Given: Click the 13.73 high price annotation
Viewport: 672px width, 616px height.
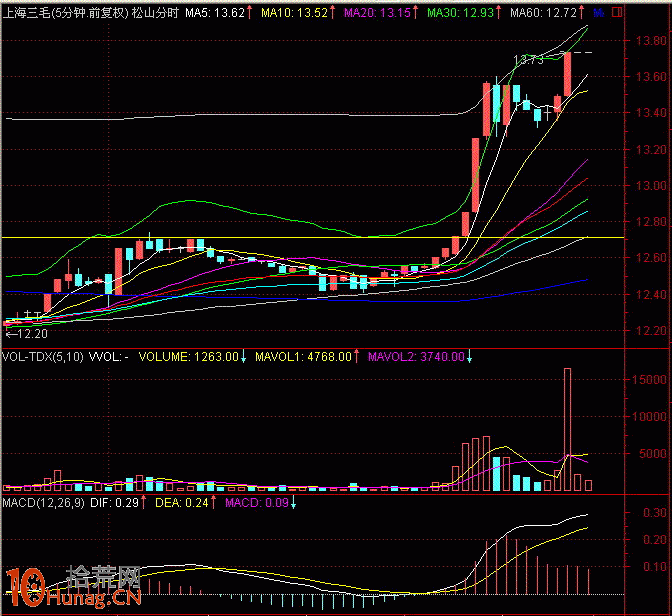Looking at the screenshot, I should tap(528, 60).
